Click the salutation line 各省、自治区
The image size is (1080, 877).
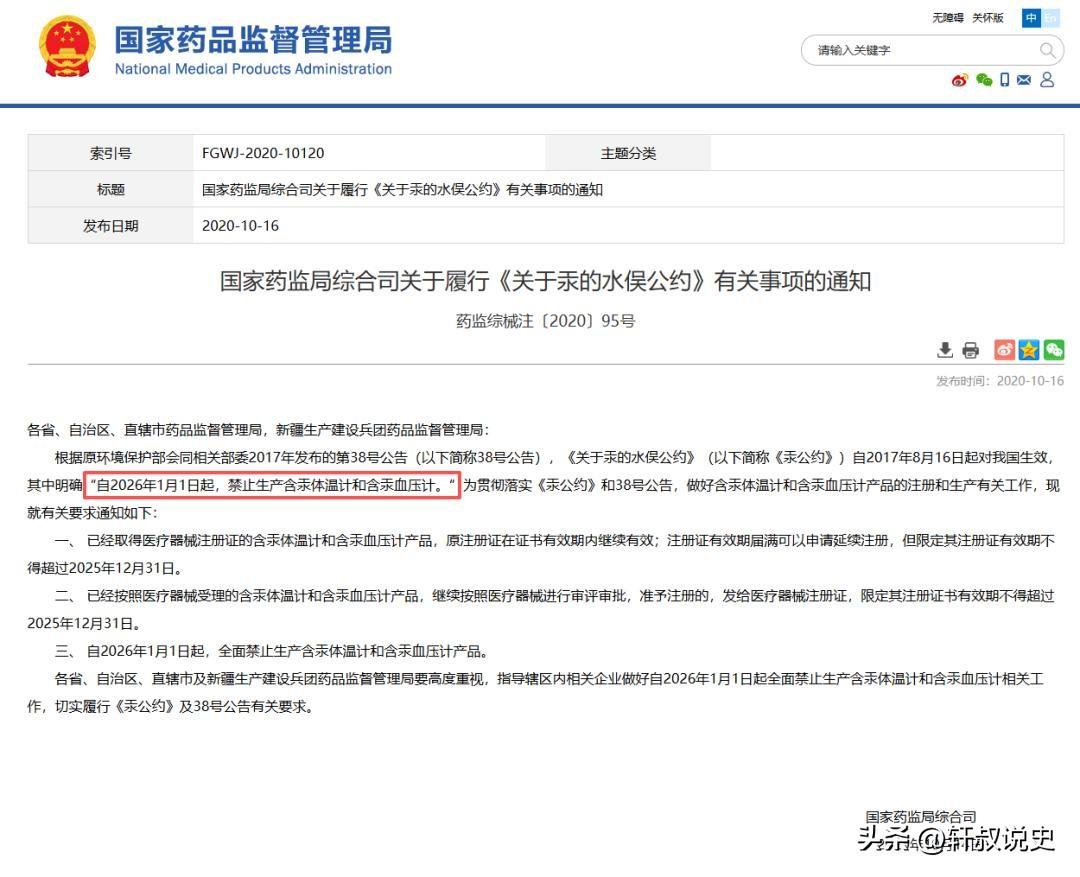click(x=258, y=430)
